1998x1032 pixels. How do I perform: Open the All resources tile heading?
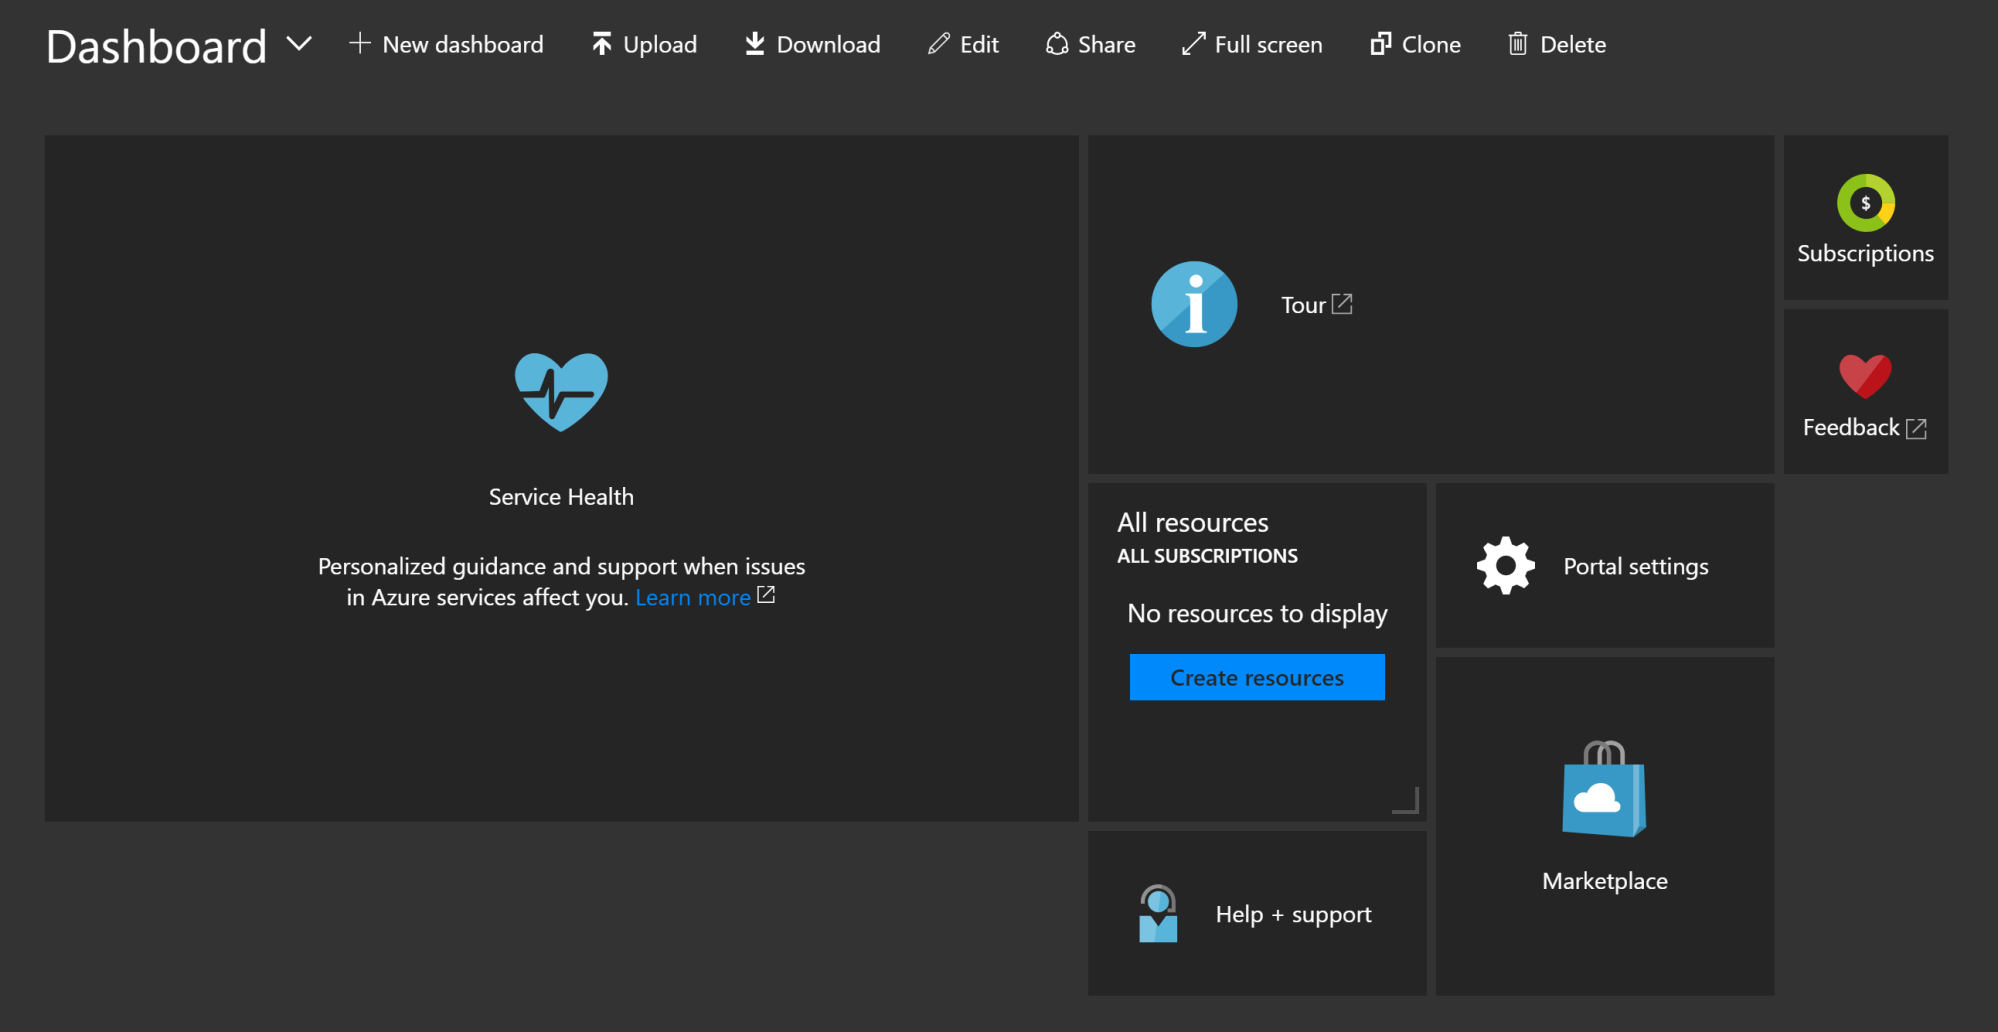(x=1193, y=523)
